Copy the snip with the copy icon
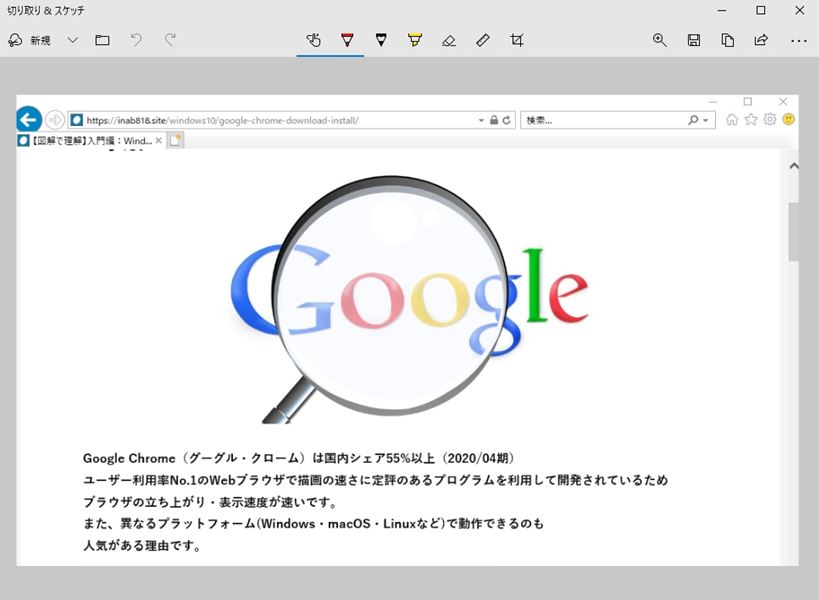This screenshot has height=600, width=819. pos(728,40)
